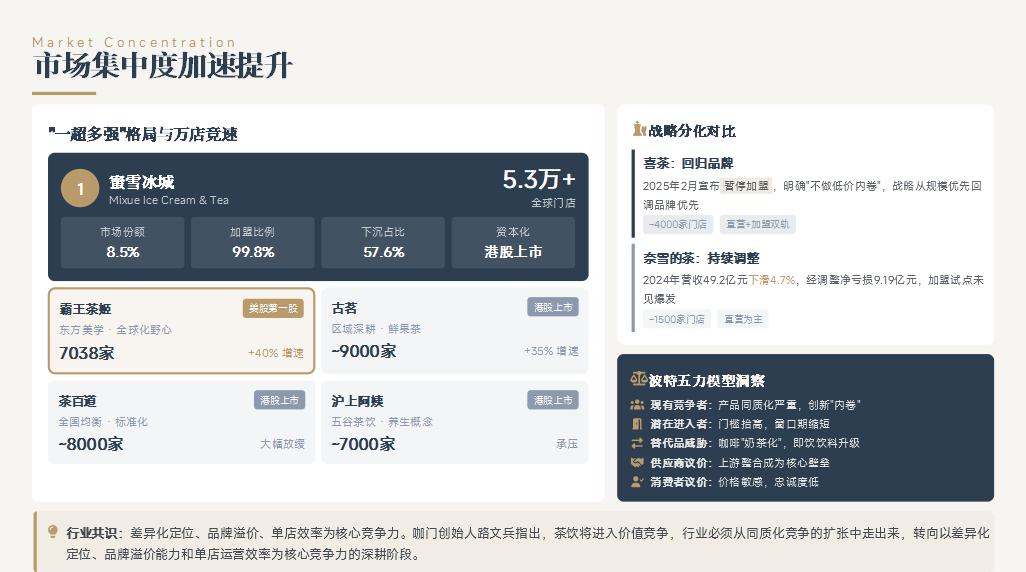Click the 区域深耕 · 鲜果茶 tagline
This screenshot has height=572, width=1026.
coord(376,329)
